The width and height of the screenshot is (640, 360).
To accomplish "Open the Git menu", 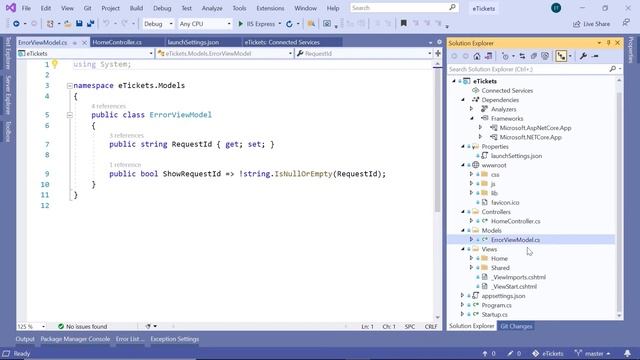I will coord(87,8).
